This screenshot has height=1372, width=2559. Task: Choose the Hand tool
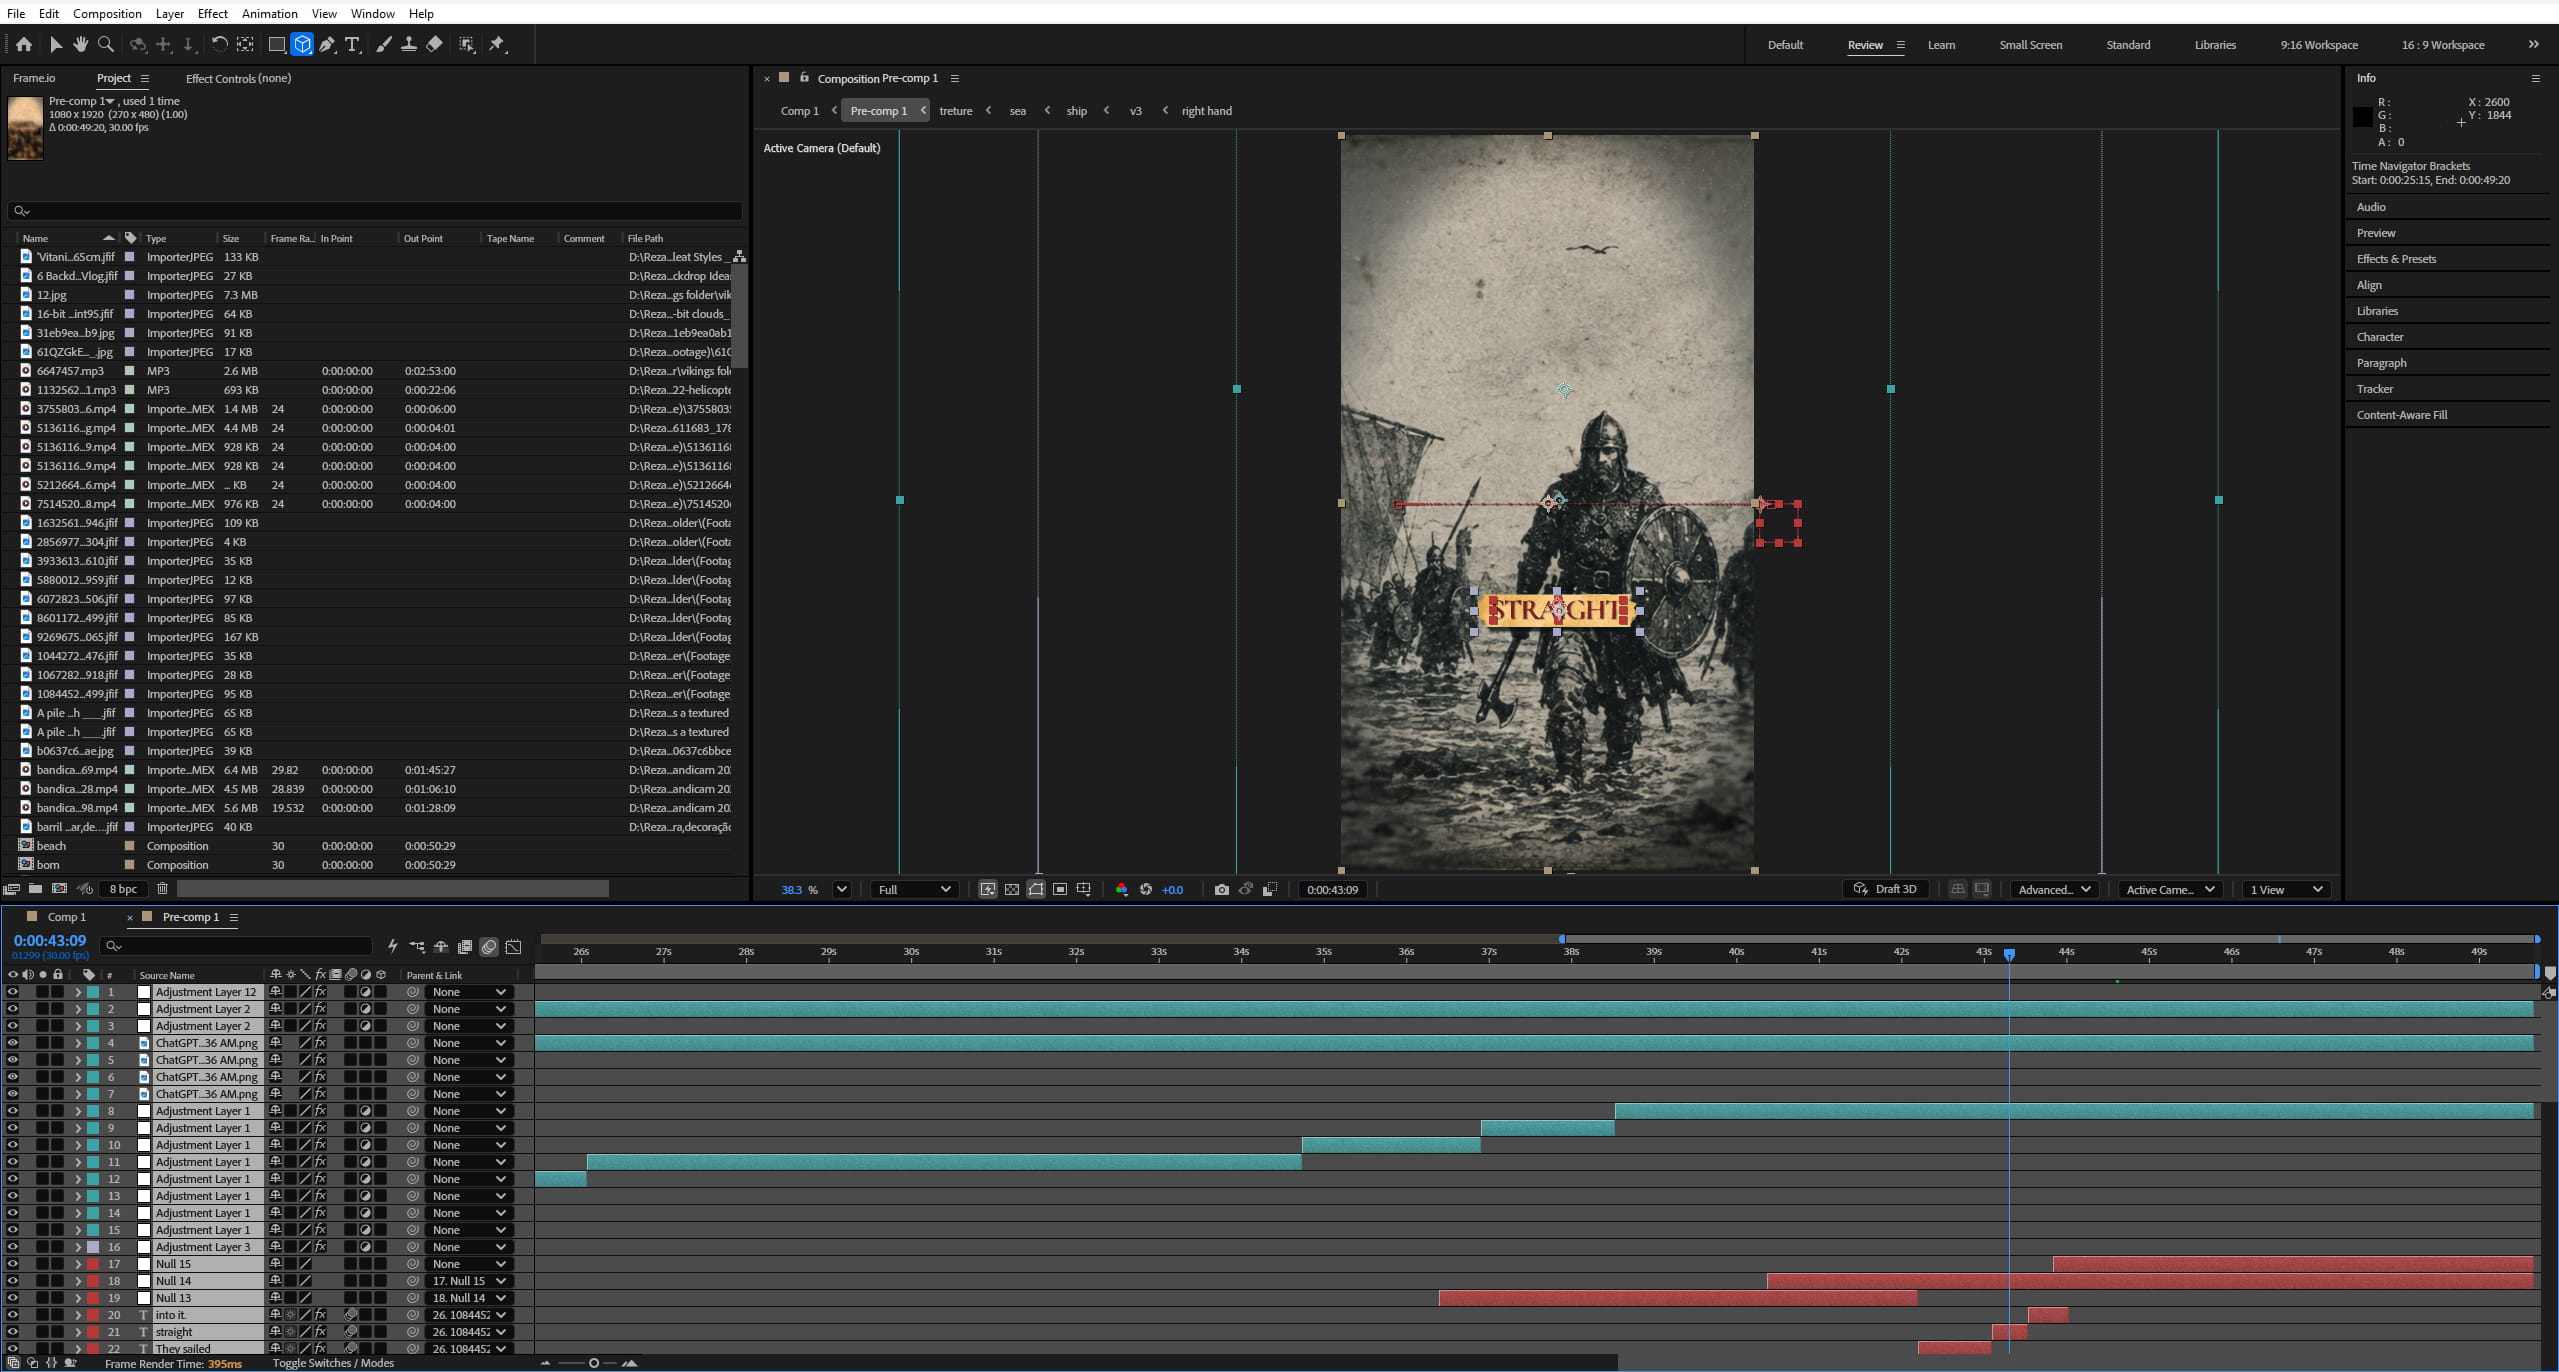[80, 45]
